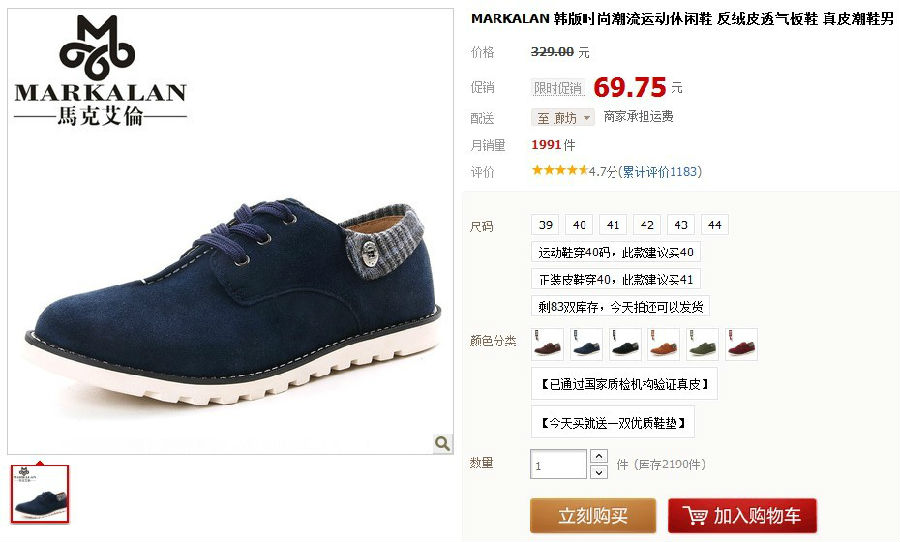Click the quantity input field

point(558,464)
